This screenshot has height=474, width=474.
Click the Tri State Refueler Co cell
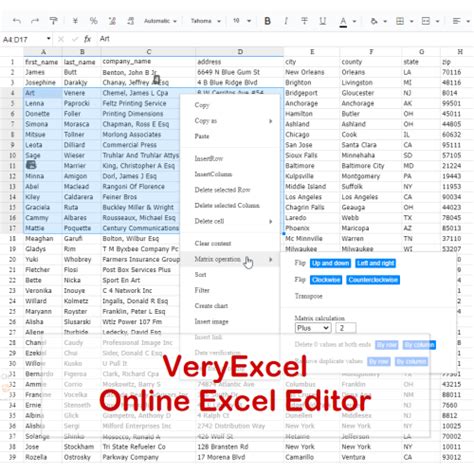coord(148,447)
